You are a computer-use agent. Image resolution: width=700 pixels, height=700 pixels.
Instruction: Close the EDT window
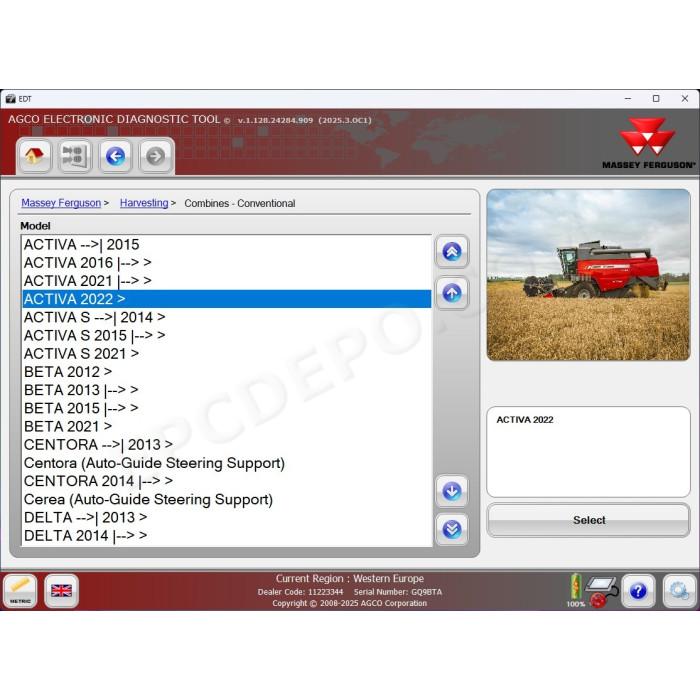tap(685, 99)
